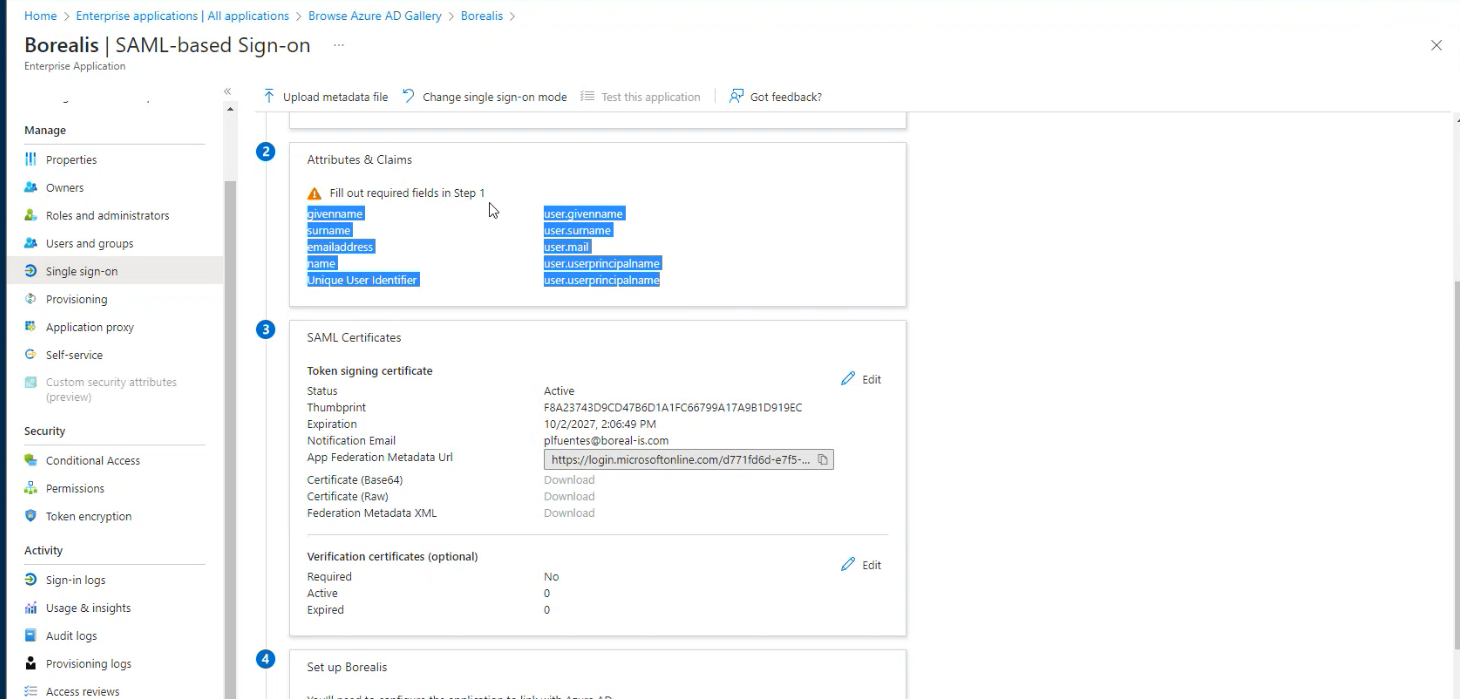Click Test this application
This screenshot has height=699, width=1460.
(640, 97)
